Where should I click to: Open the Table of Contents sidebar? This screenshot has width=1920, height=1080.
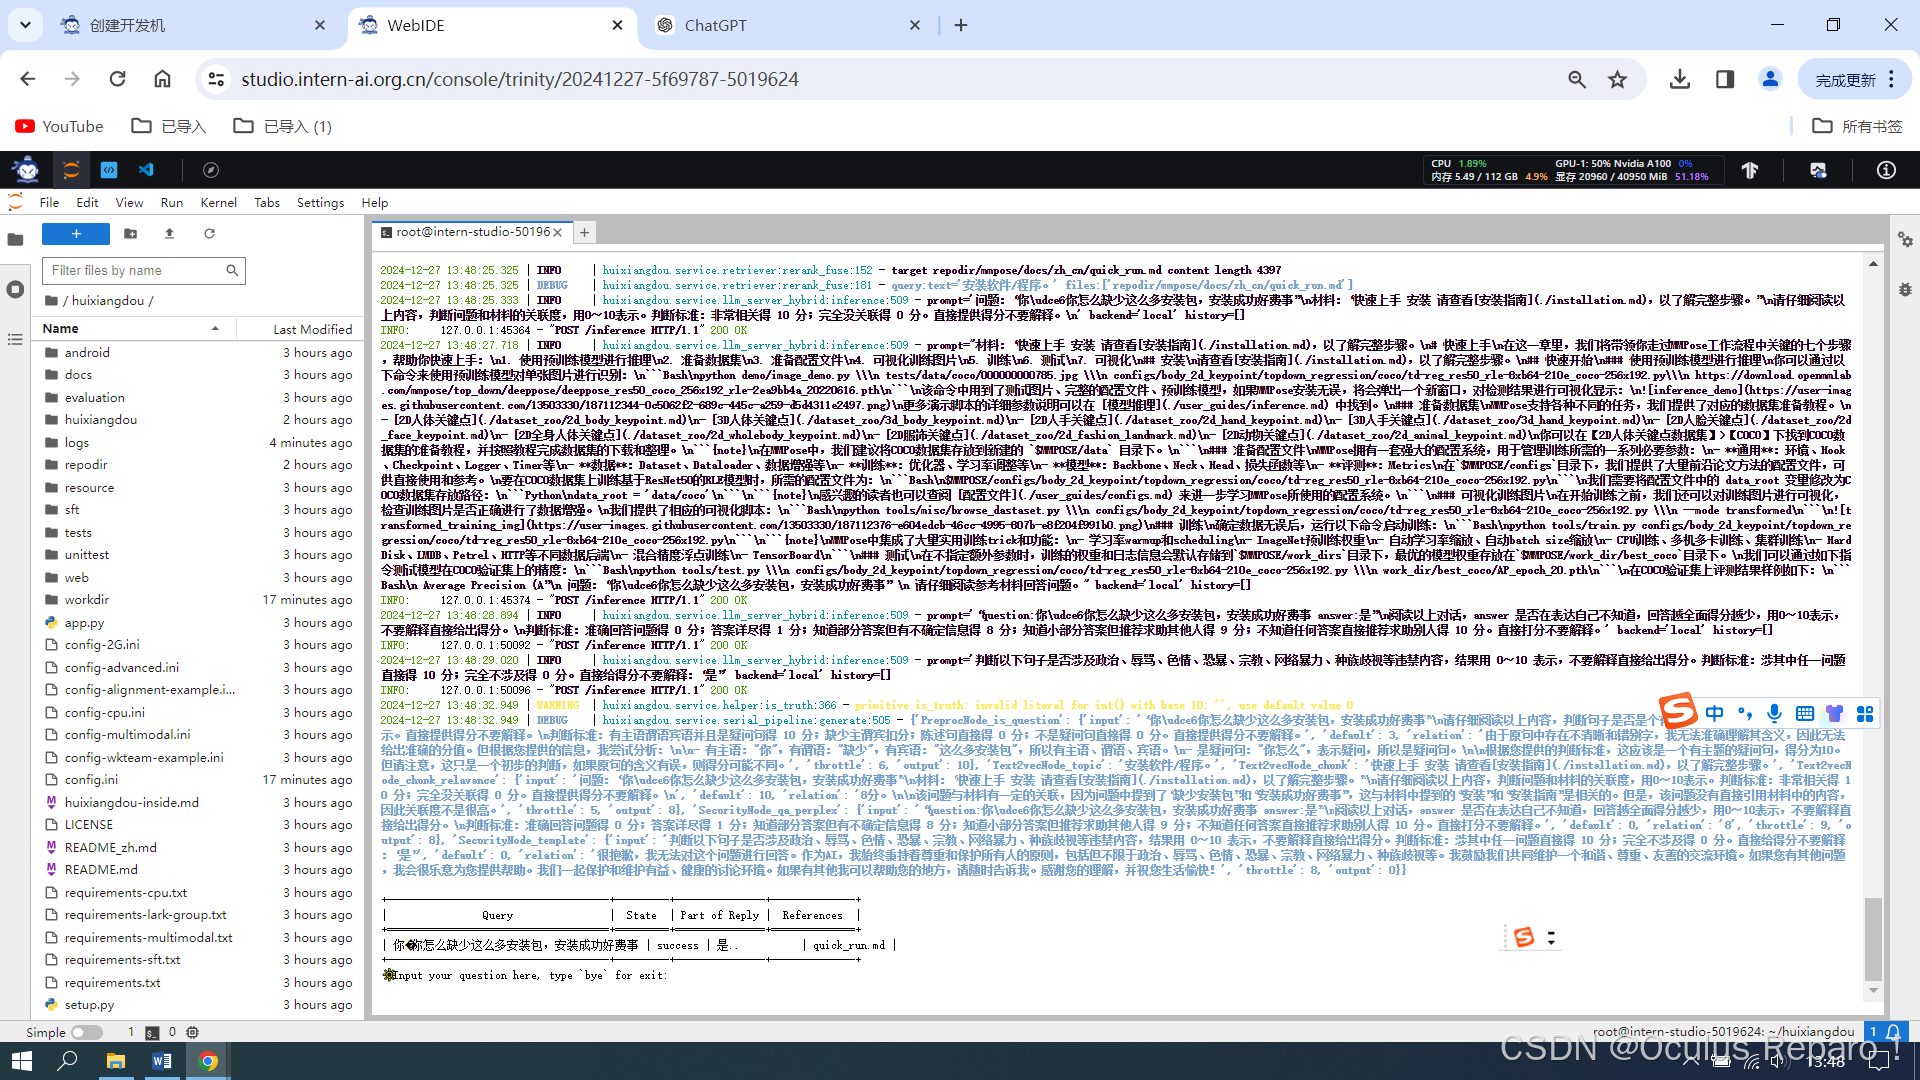click(15, 340)
